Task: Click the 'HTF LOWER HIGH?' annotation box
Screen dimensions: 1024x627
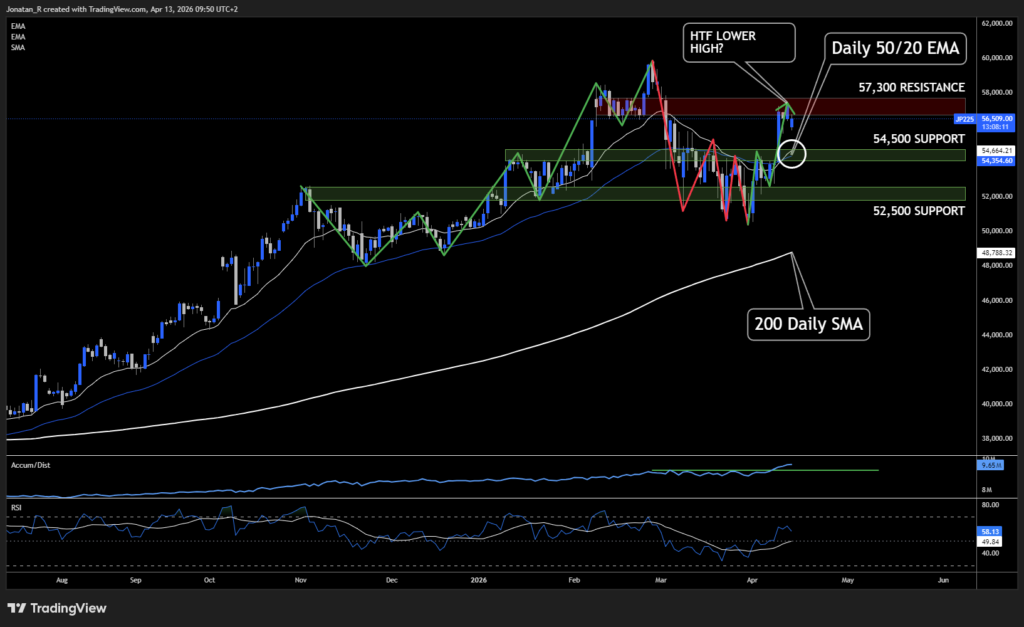Action: pos(739,42)
